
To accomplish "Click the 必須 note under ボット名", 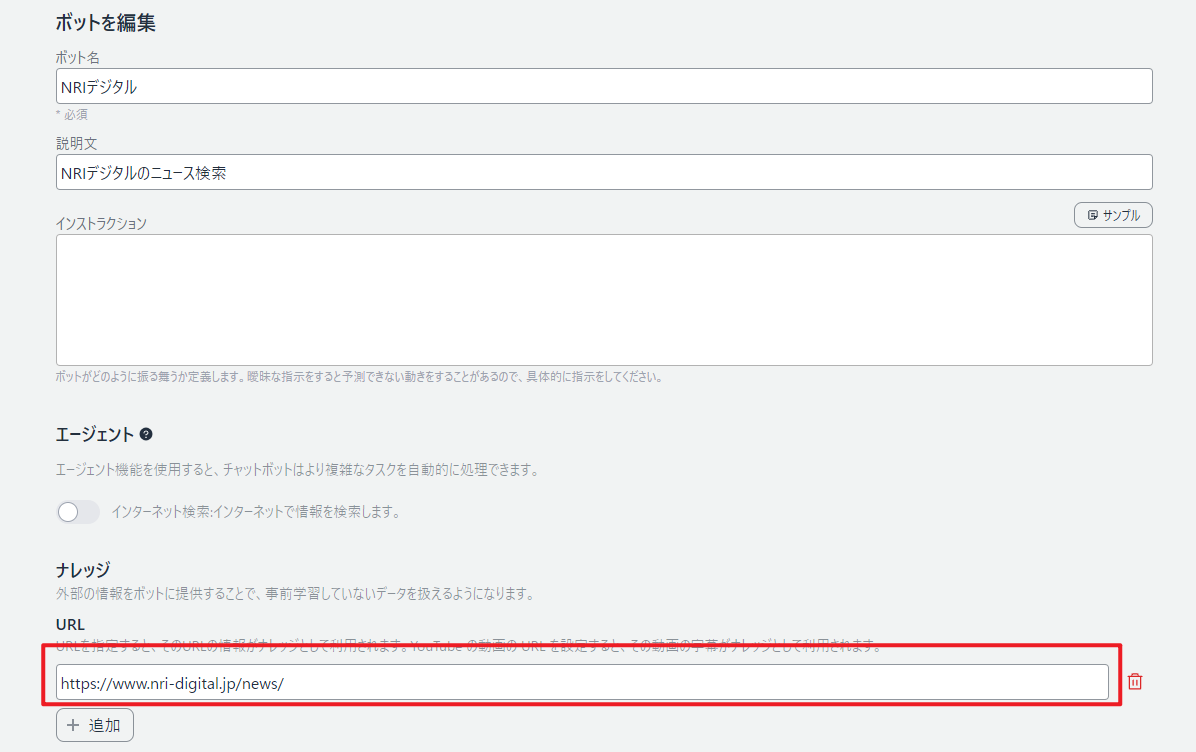I will click(74, 114).
